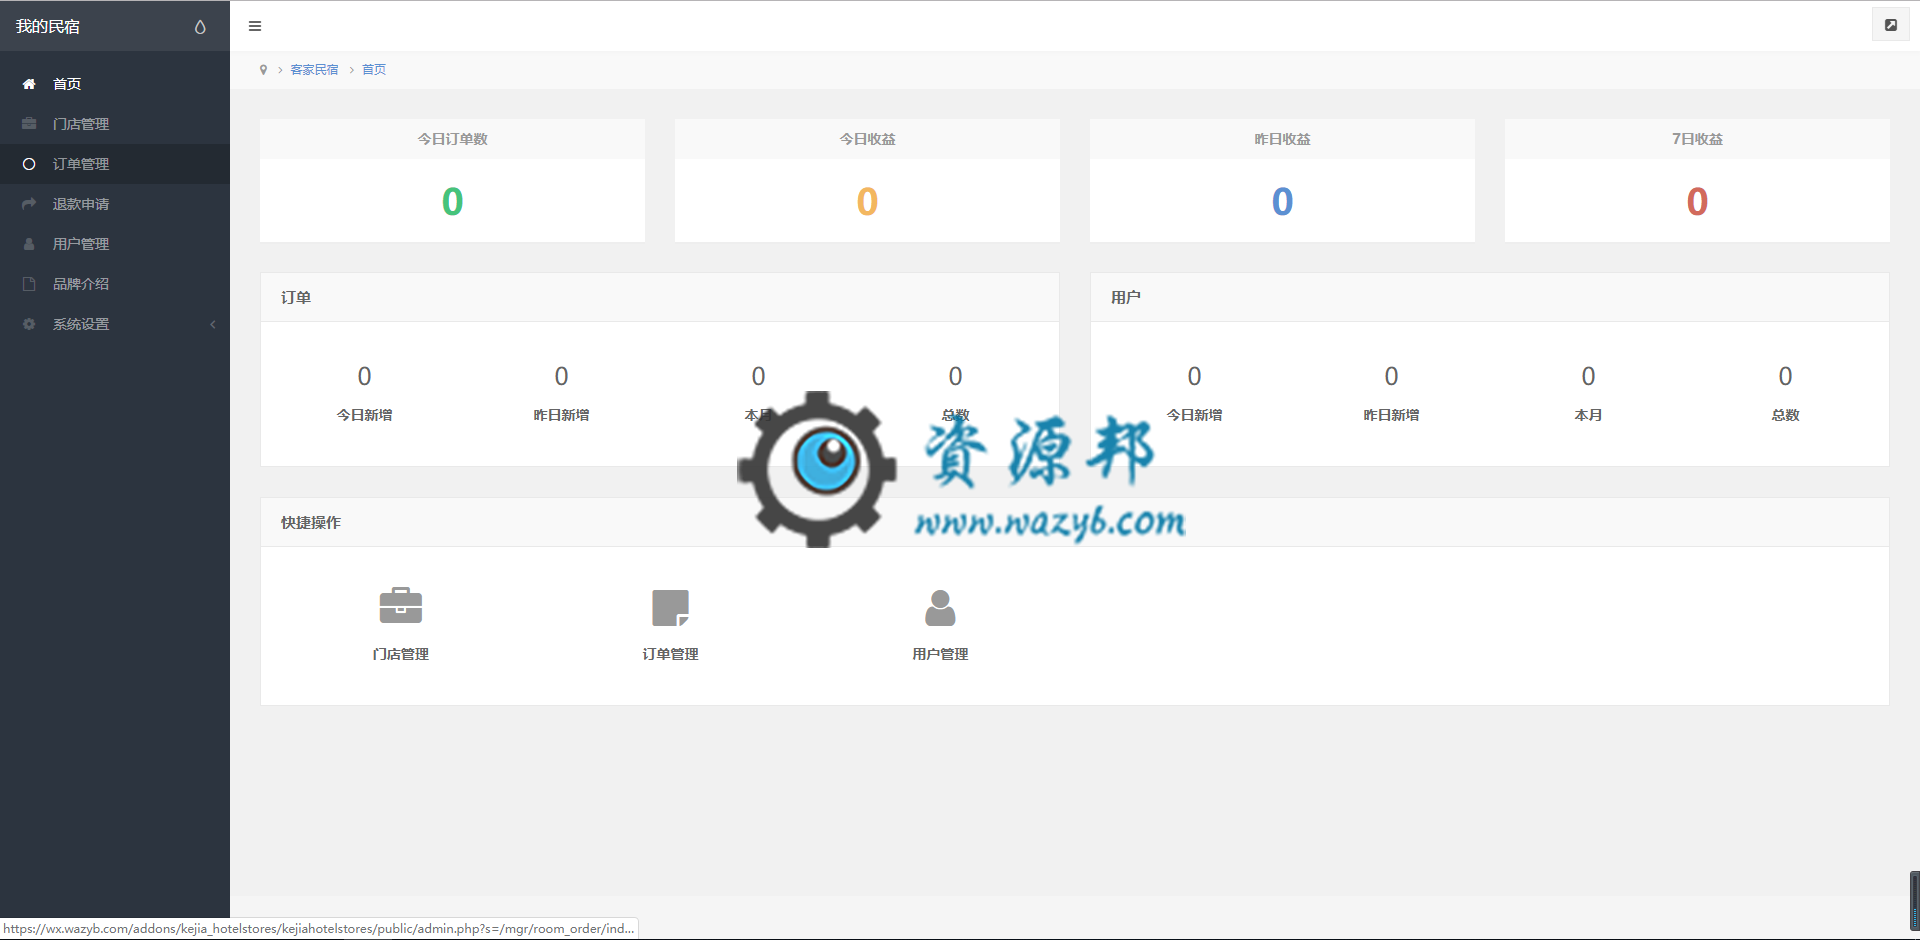Click 昨日新增 in the 订单 panel

pyautogui.click(x=562, y=415)
